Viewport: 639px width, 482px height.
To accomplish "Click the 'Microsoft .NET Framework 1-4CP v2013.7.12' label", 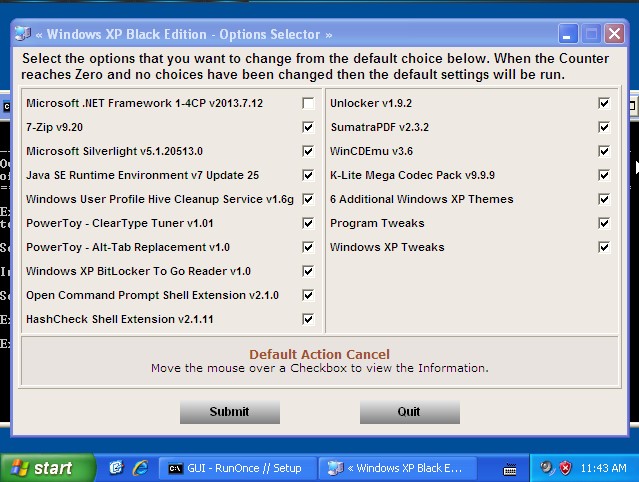I will [144, 103].
